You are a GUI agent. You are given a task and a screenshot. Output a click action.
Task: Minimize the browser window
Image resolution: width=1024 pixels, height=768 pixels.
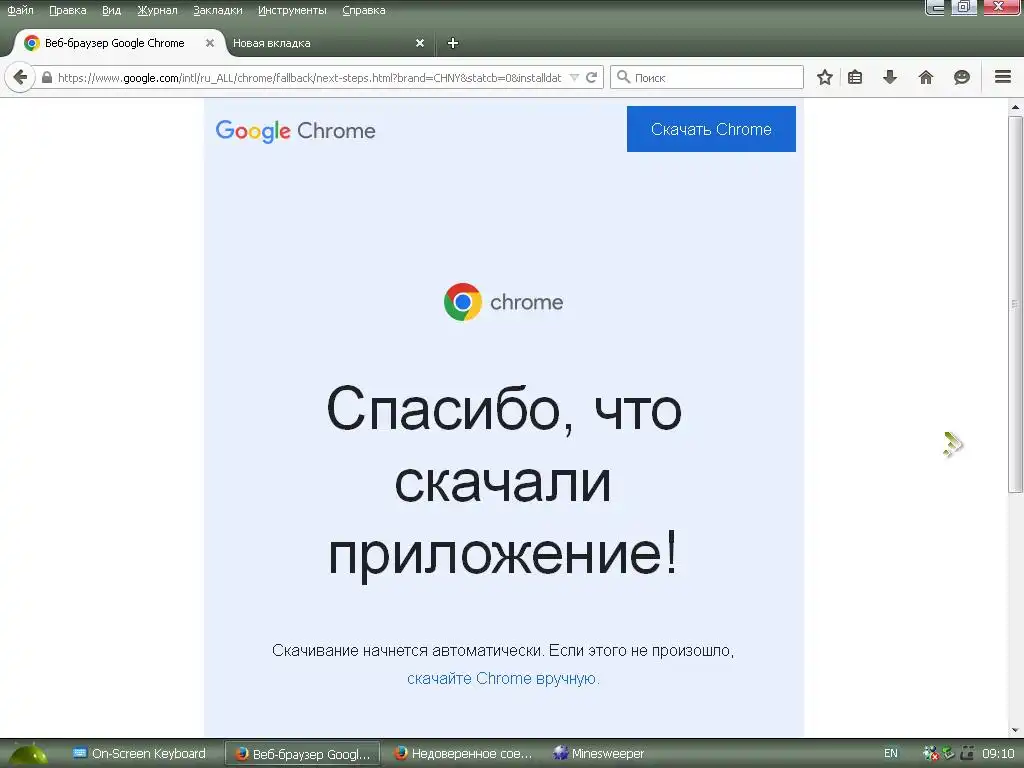tap(936, 7)
